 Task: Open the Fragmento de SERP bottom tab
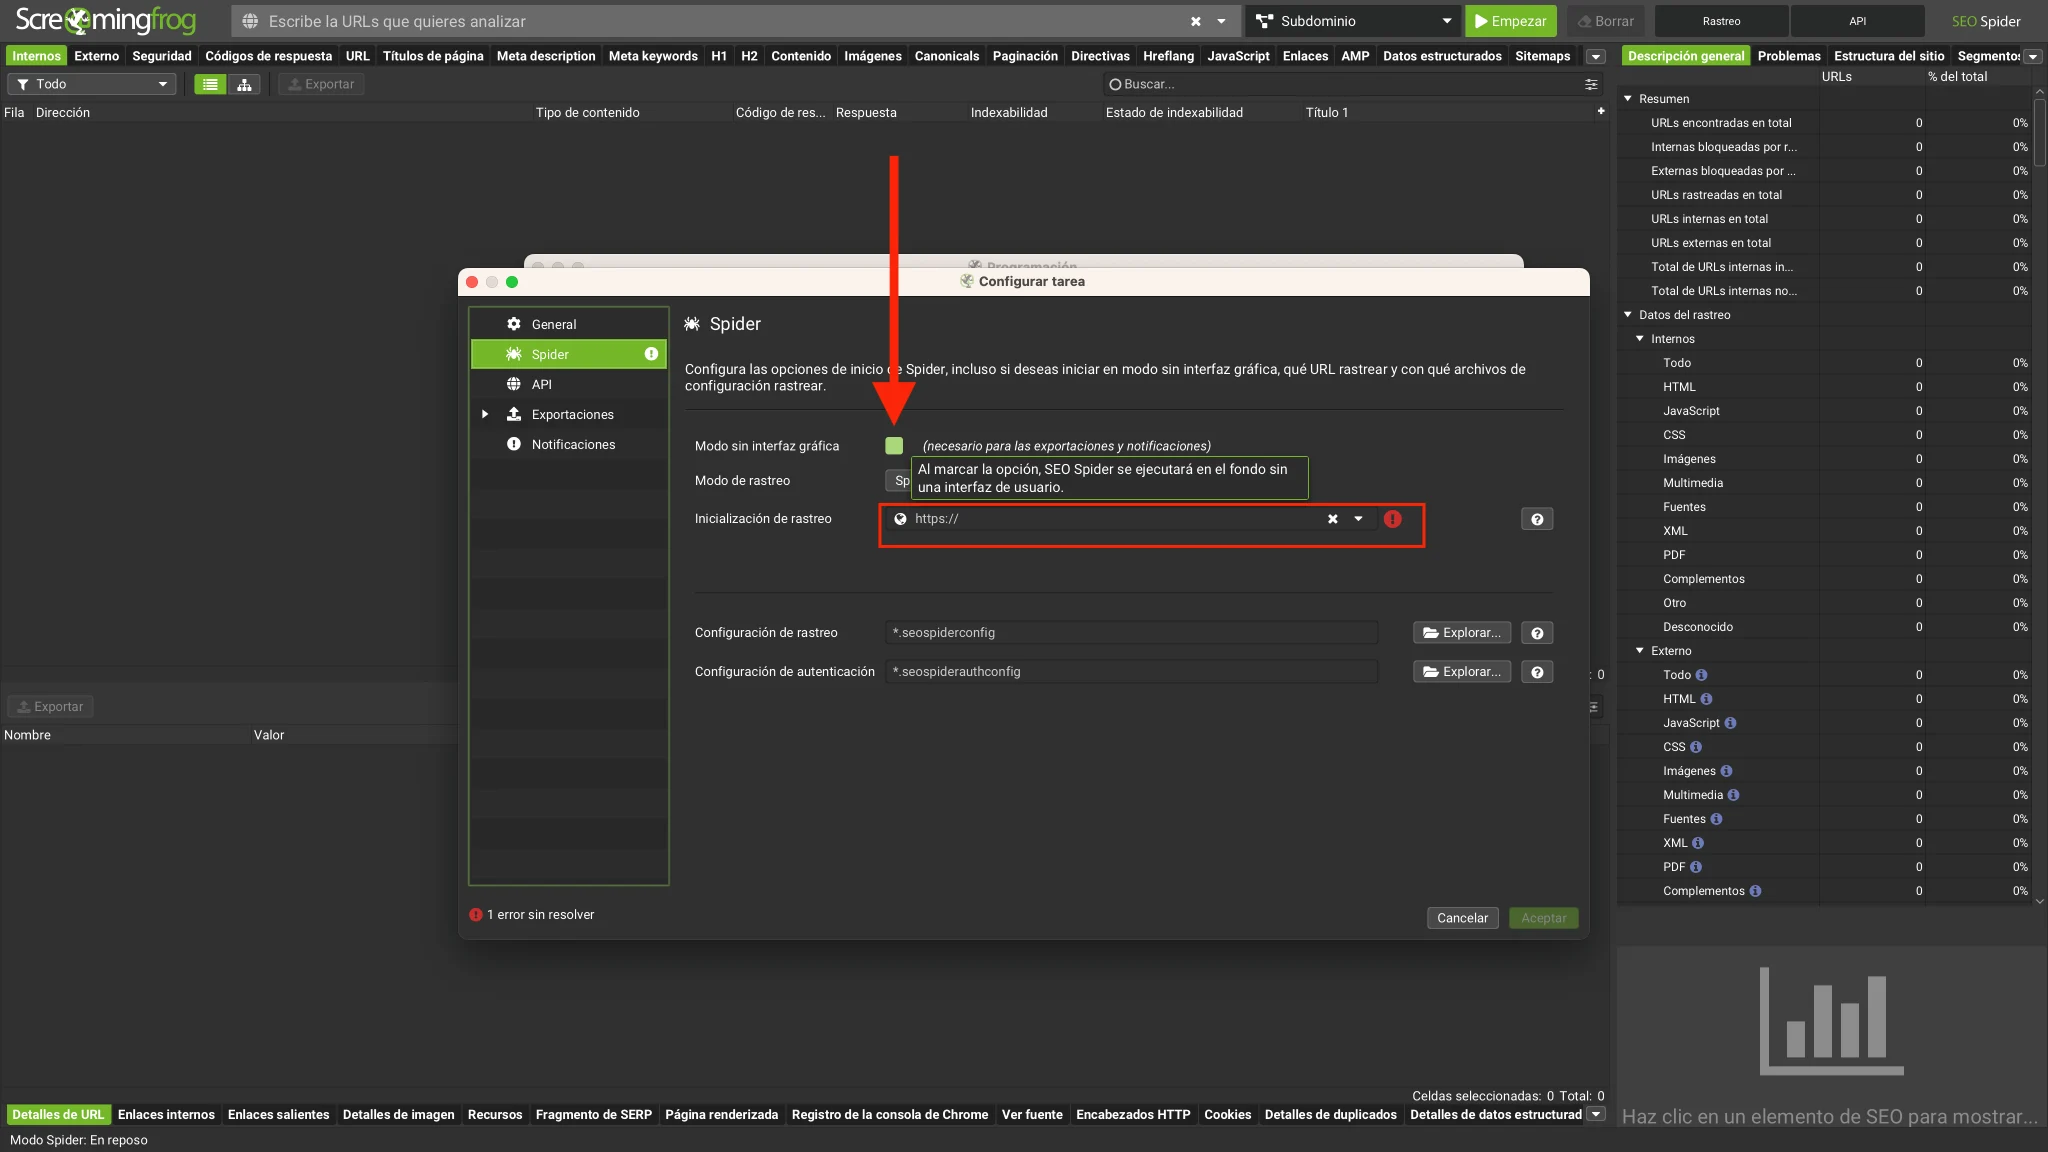pyautogui.click(x=593, y=1114)
